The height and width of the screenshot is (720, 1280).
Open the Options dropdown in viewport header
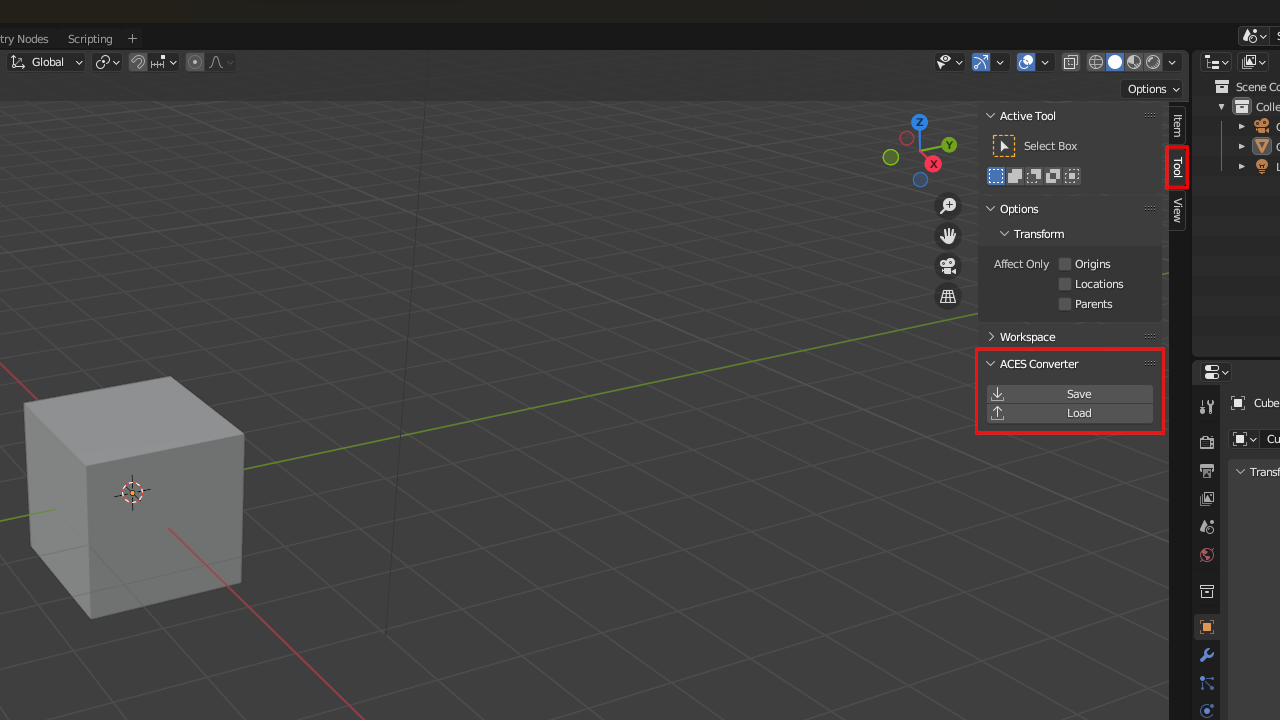pyautogui.click(x=1153, y=89)
